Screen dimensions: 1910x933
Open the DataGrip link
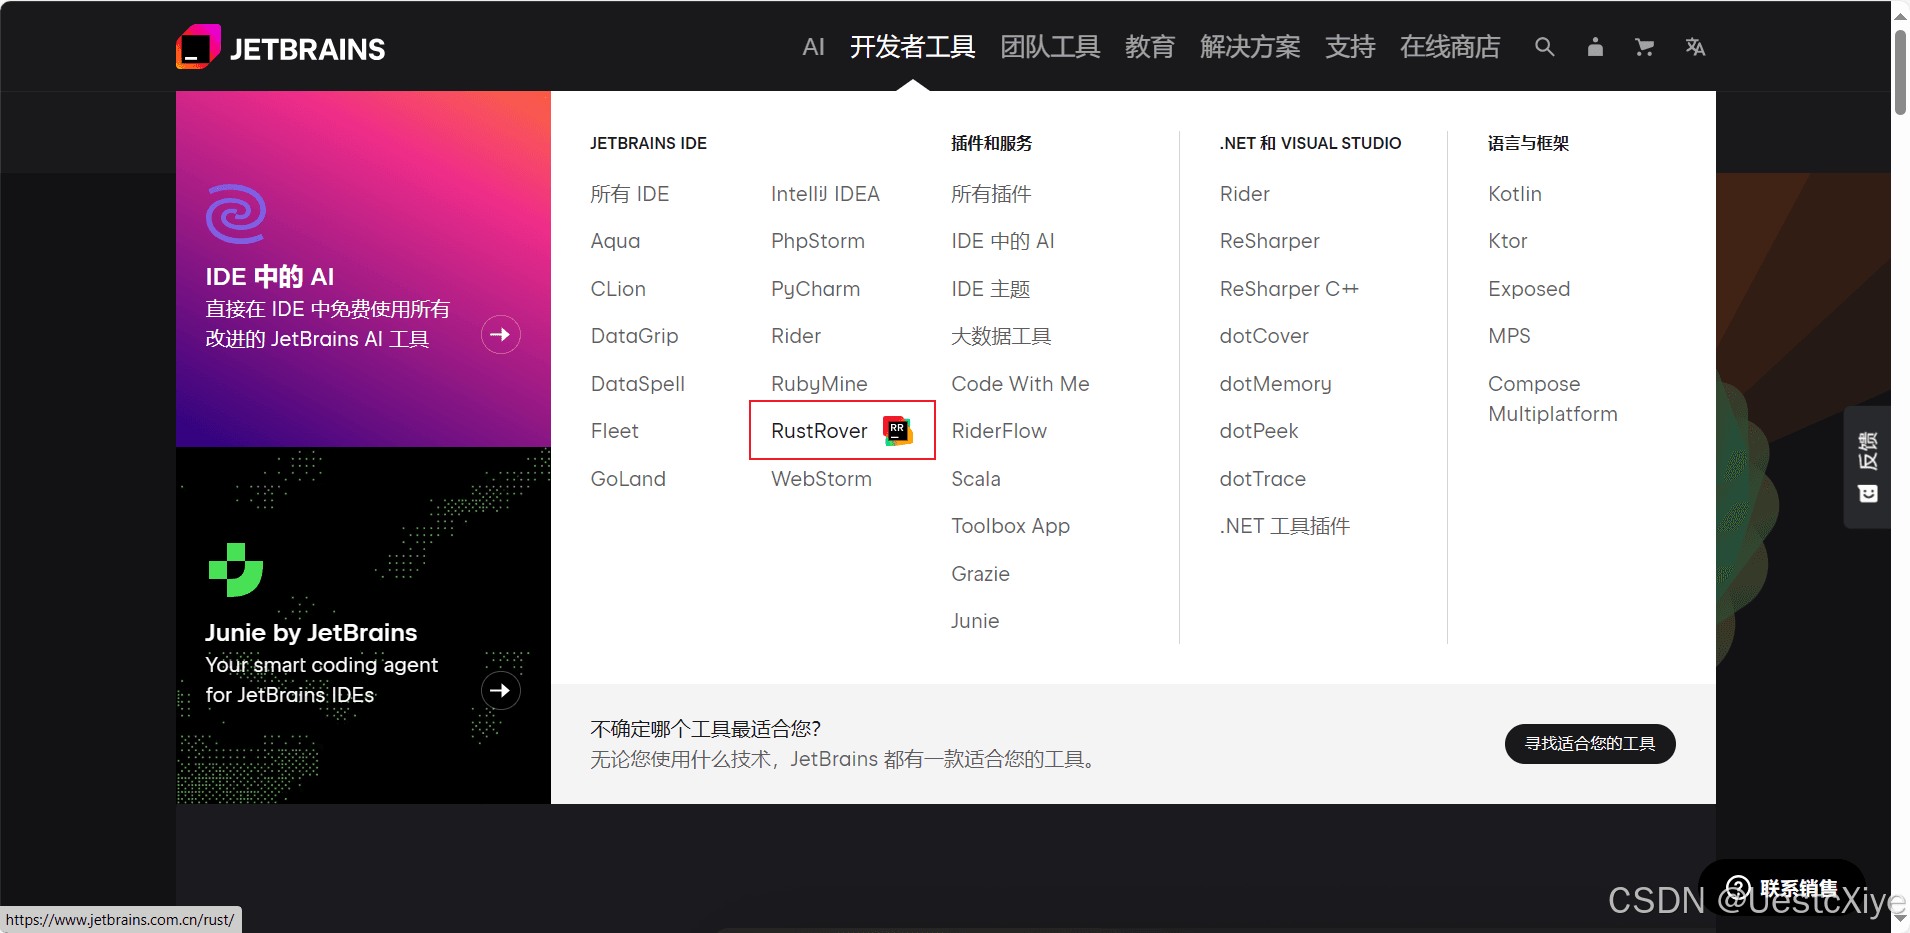pyautogui.click(x=634, y=336)
